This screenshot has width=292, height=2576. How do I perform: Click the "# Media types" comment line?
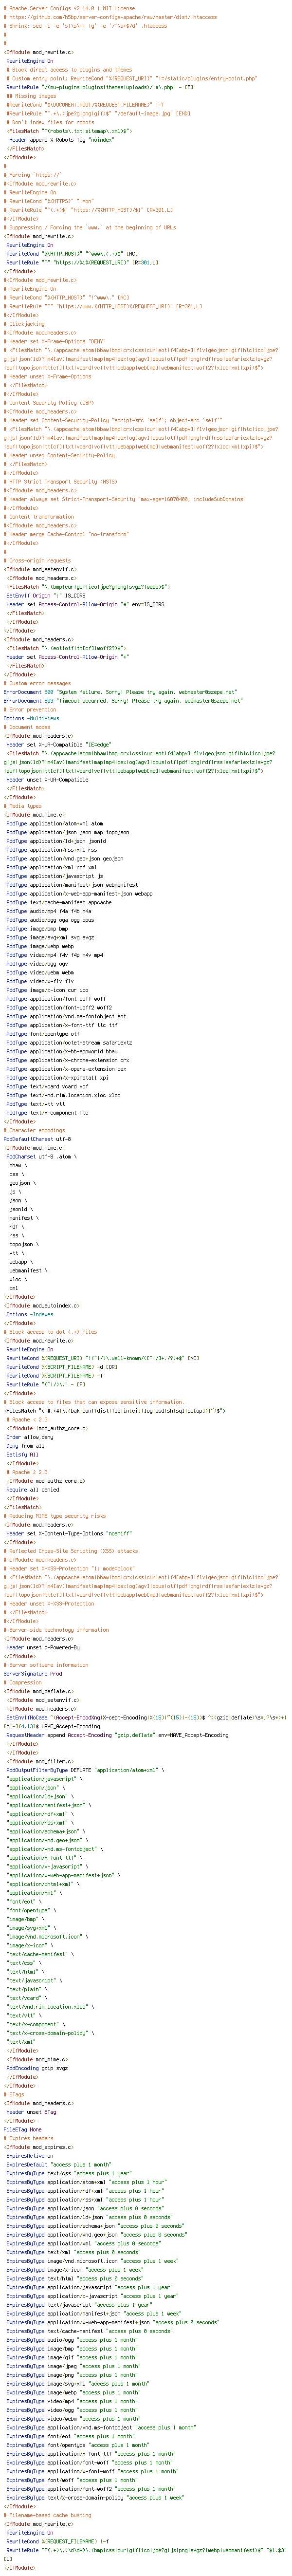(x=24, y=805)
